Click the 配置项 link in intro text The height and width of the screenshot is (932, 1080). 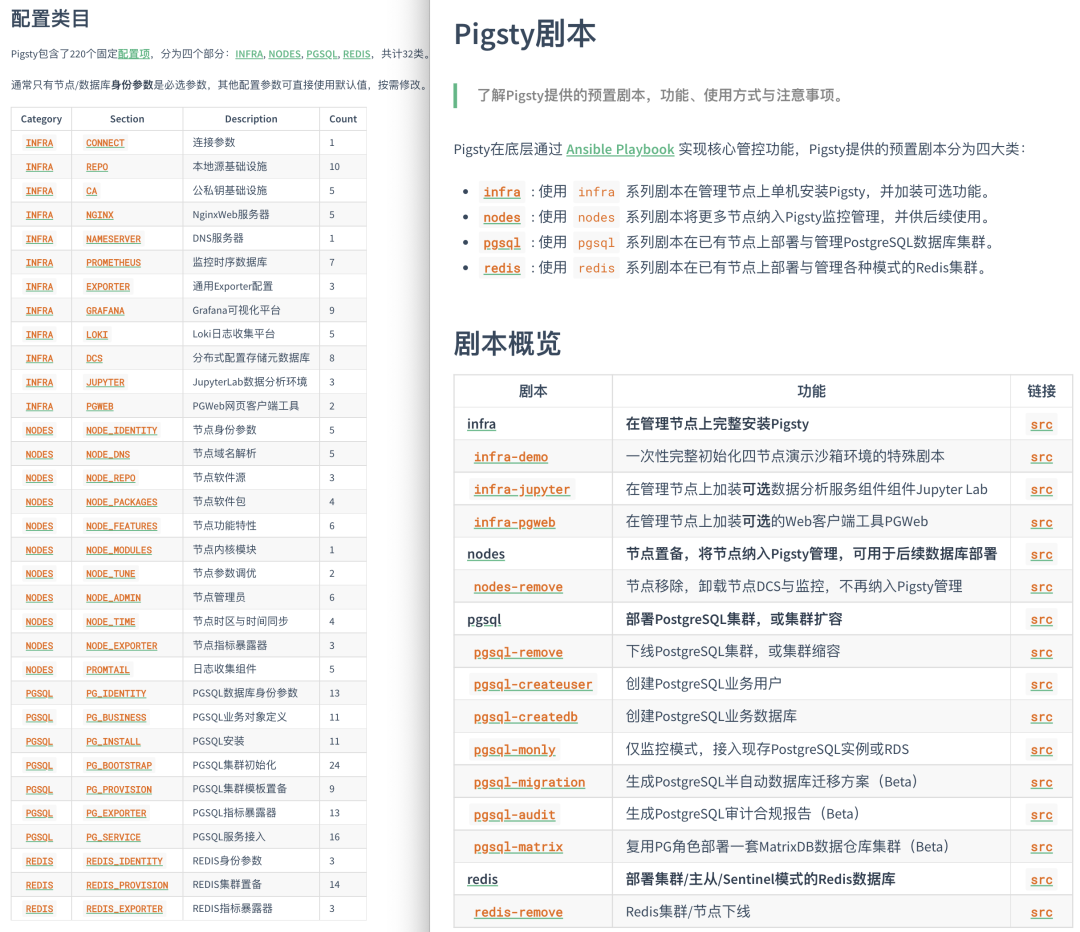(134, 54)
